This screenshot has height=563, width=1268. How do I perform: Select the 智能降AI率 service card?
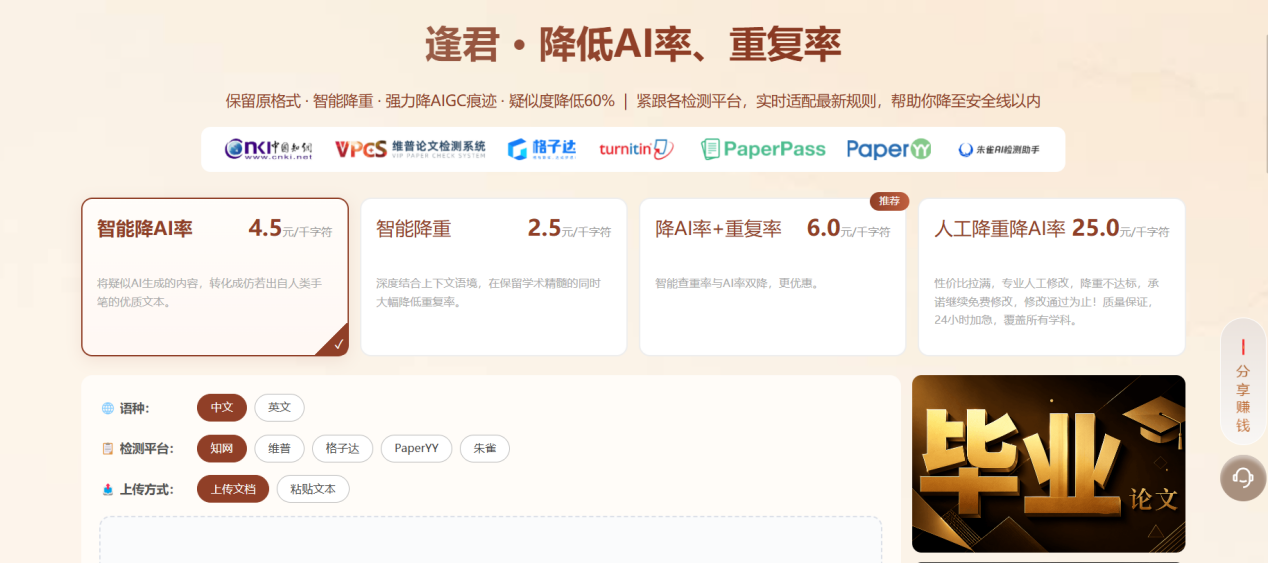pos(215,277)
